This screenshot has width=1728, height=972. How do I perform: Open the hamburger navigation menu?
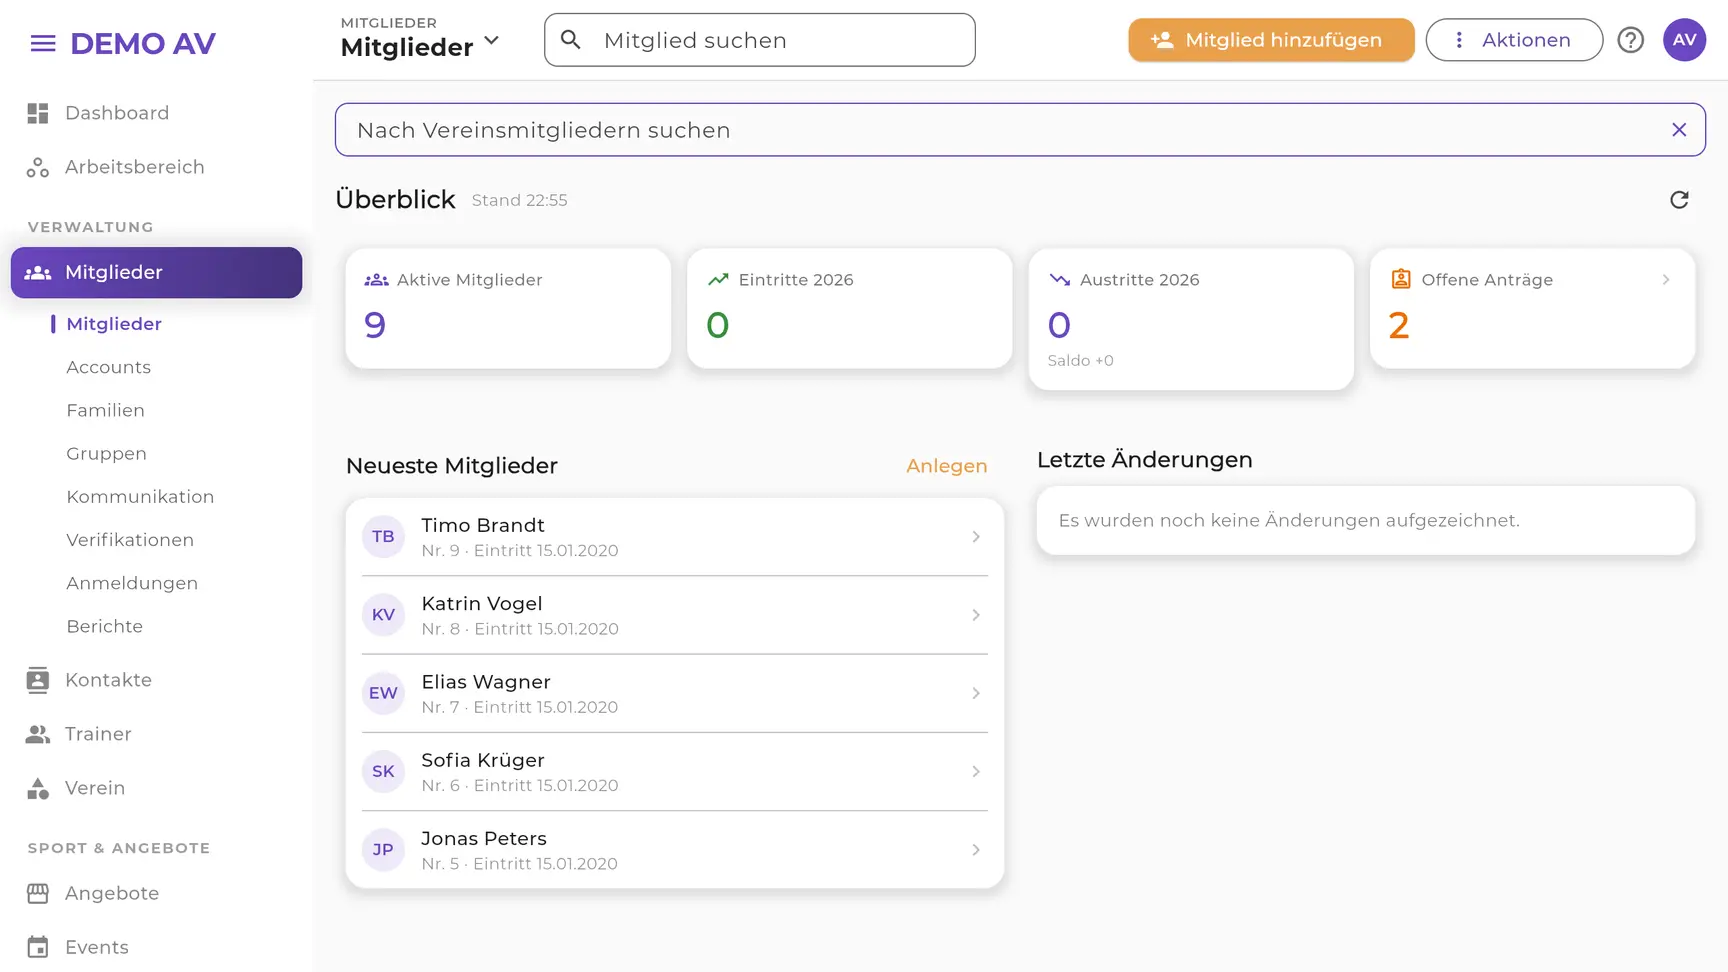43,43
